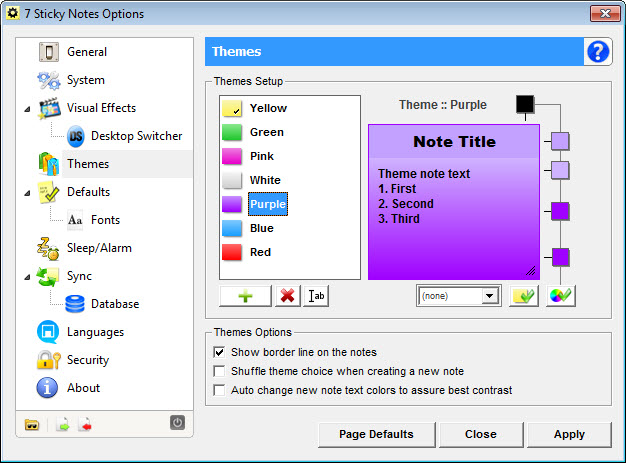Image resolution: width=626 pixels, height=463 pixels.
Task: Click the grey power icon in the sidebar footer
Action: pos(177,423)
